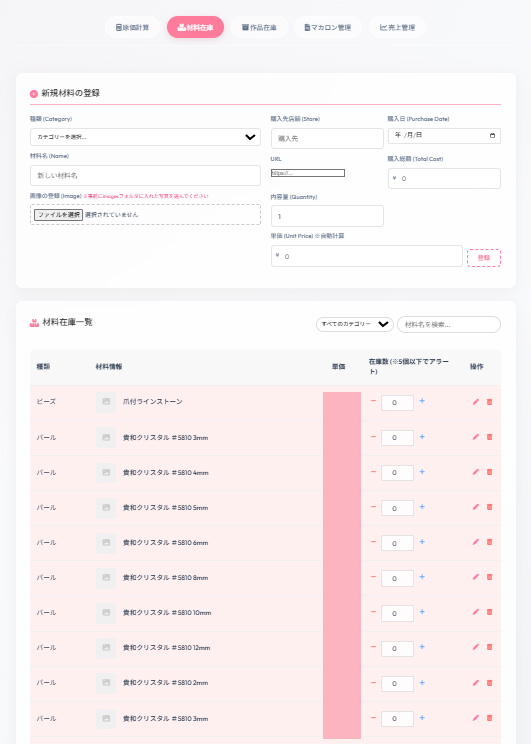The width and height of the screenshot is (531, 744).
Task: Delete the 爪付ラインストーン row via trash icon
Action: (x=490, y=402)
